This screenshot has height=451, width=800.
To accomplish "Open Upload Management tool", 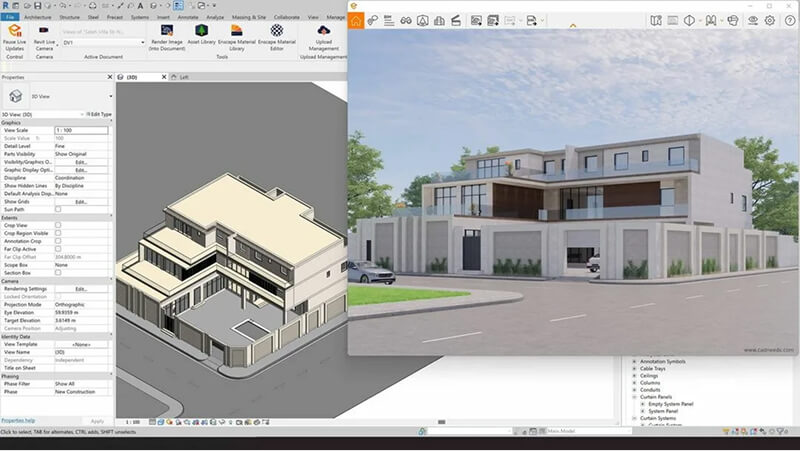I will pos(323,31).
